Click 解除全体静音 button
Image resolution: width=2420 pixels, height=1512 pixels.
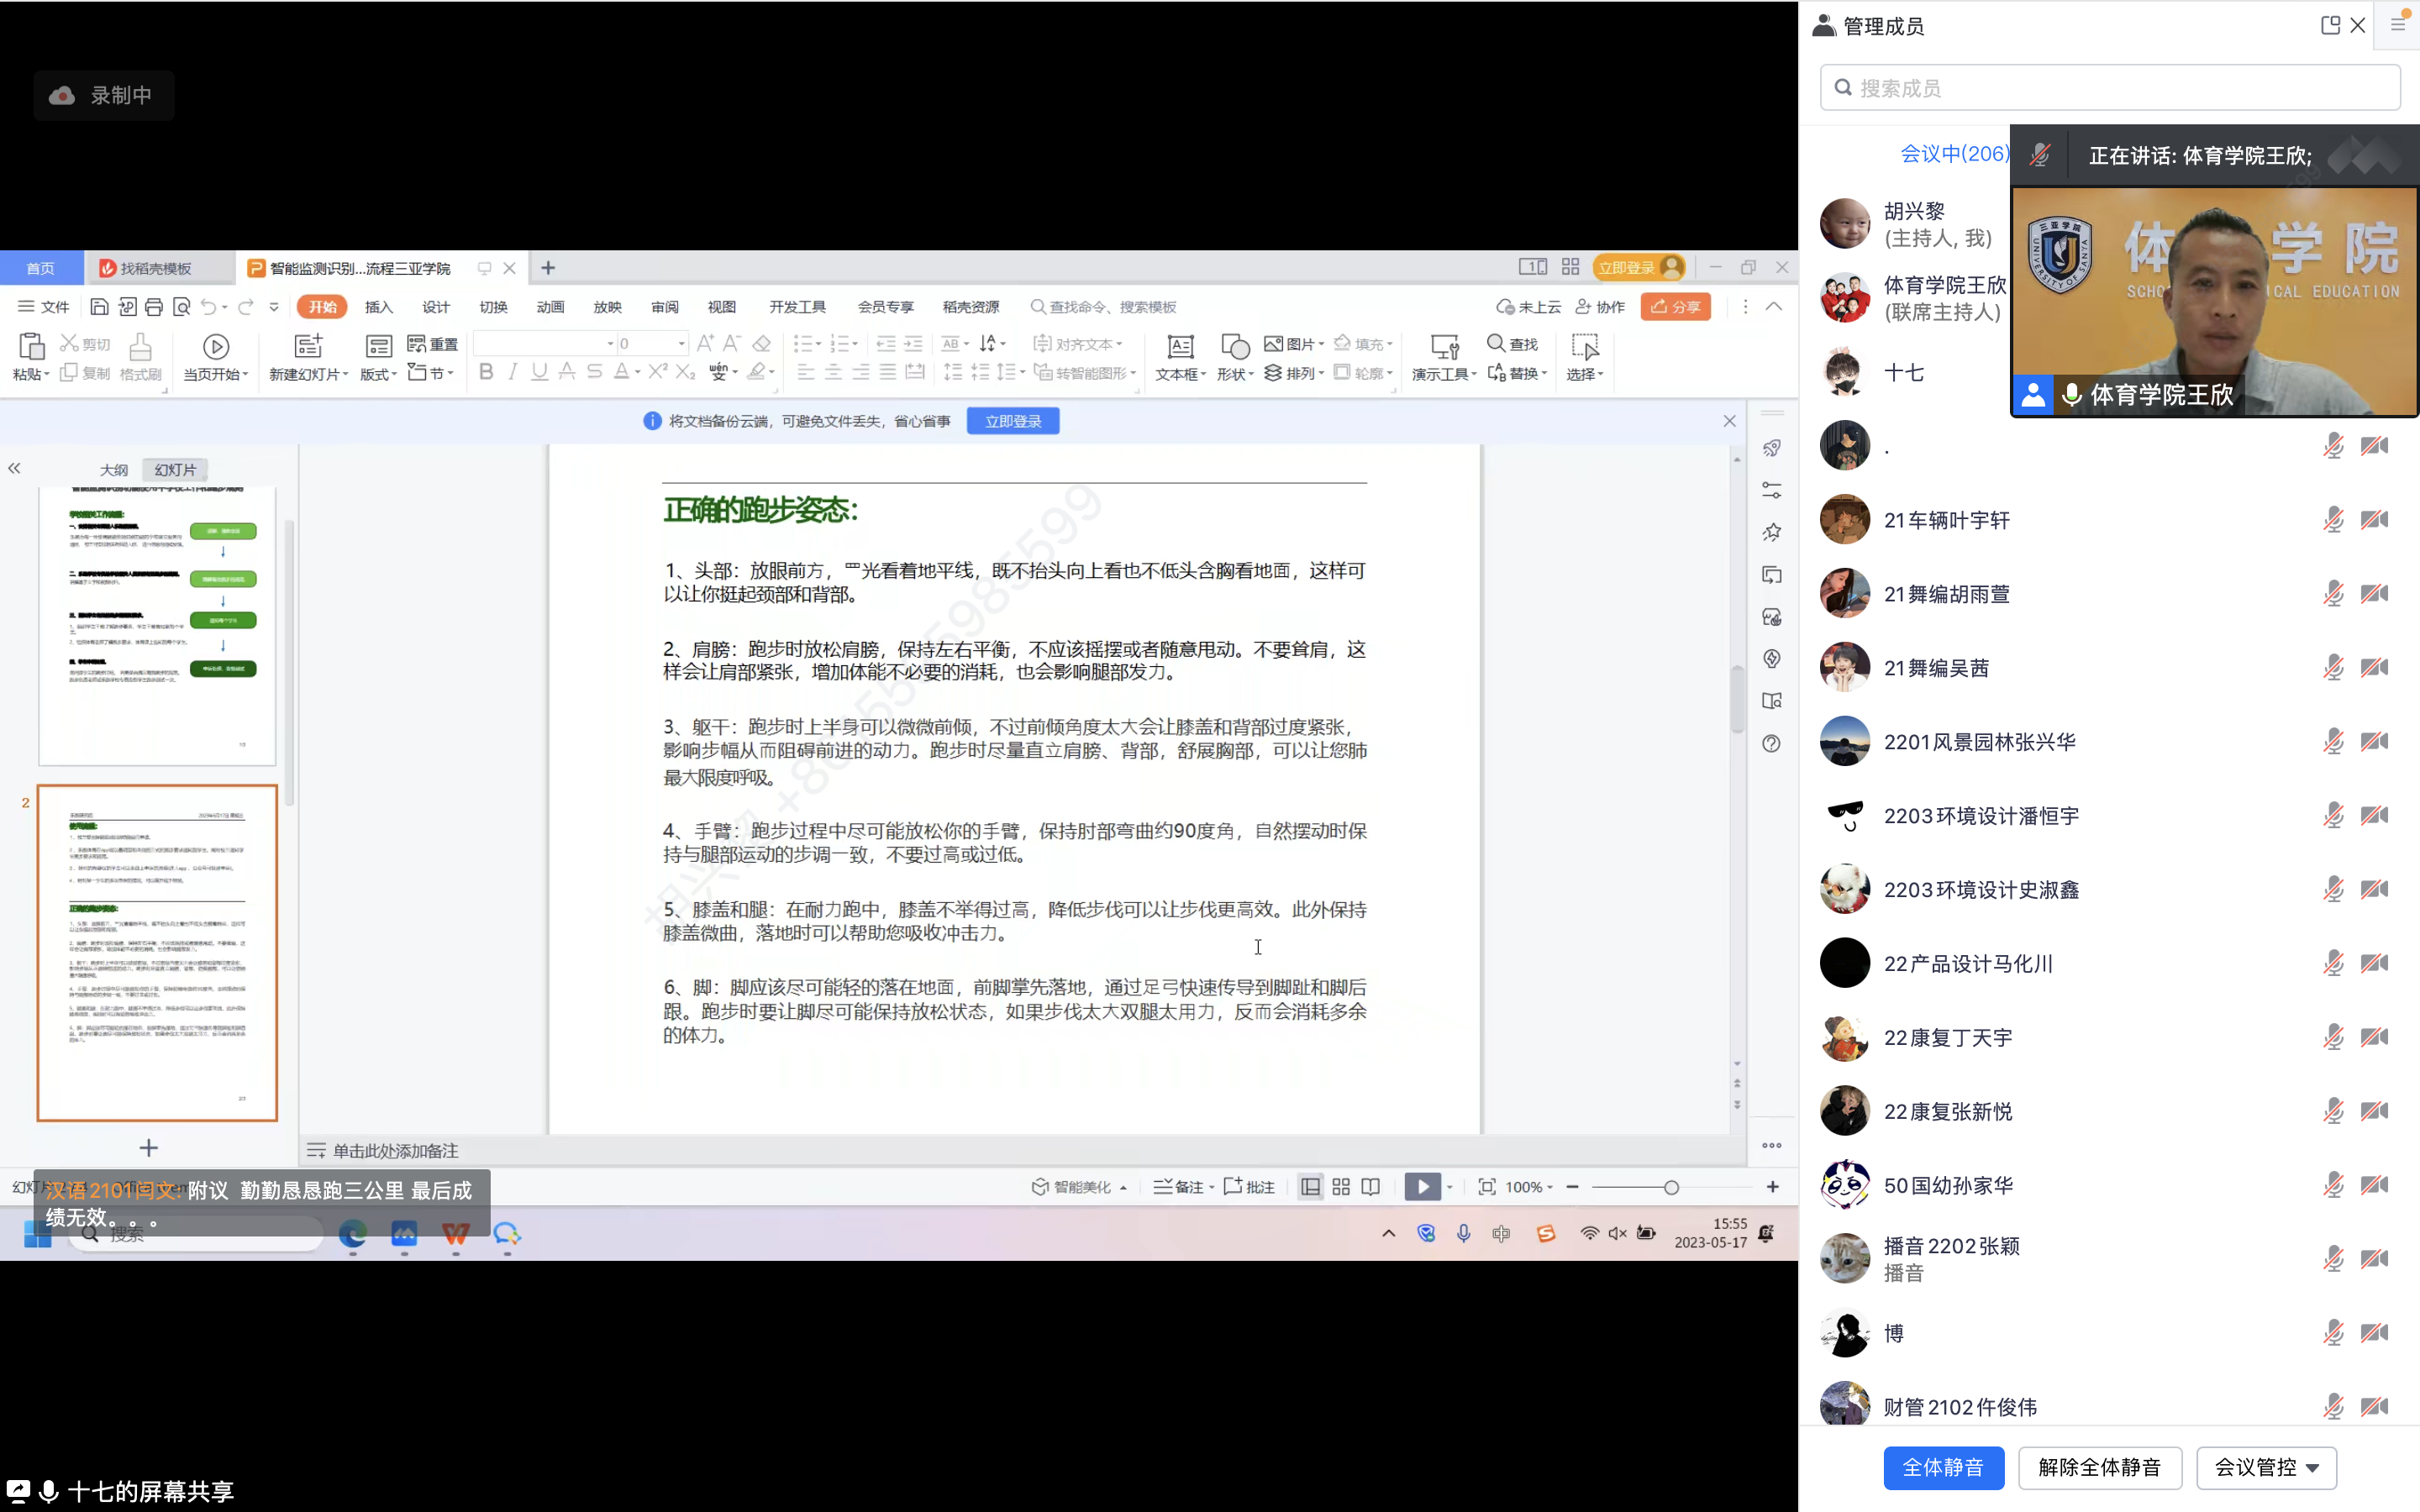pos(2099,1467)
